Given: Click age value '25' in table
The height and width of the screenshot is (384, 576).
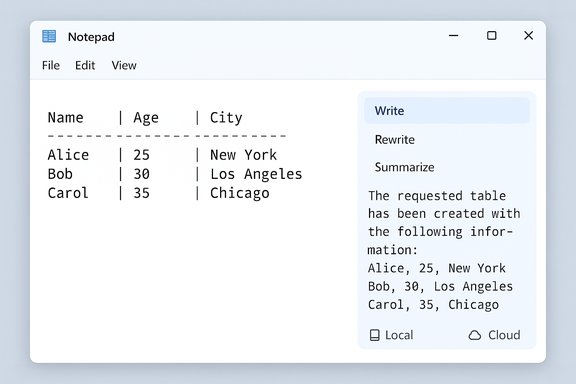Looking at the screenshot, I should click(141, 155).
